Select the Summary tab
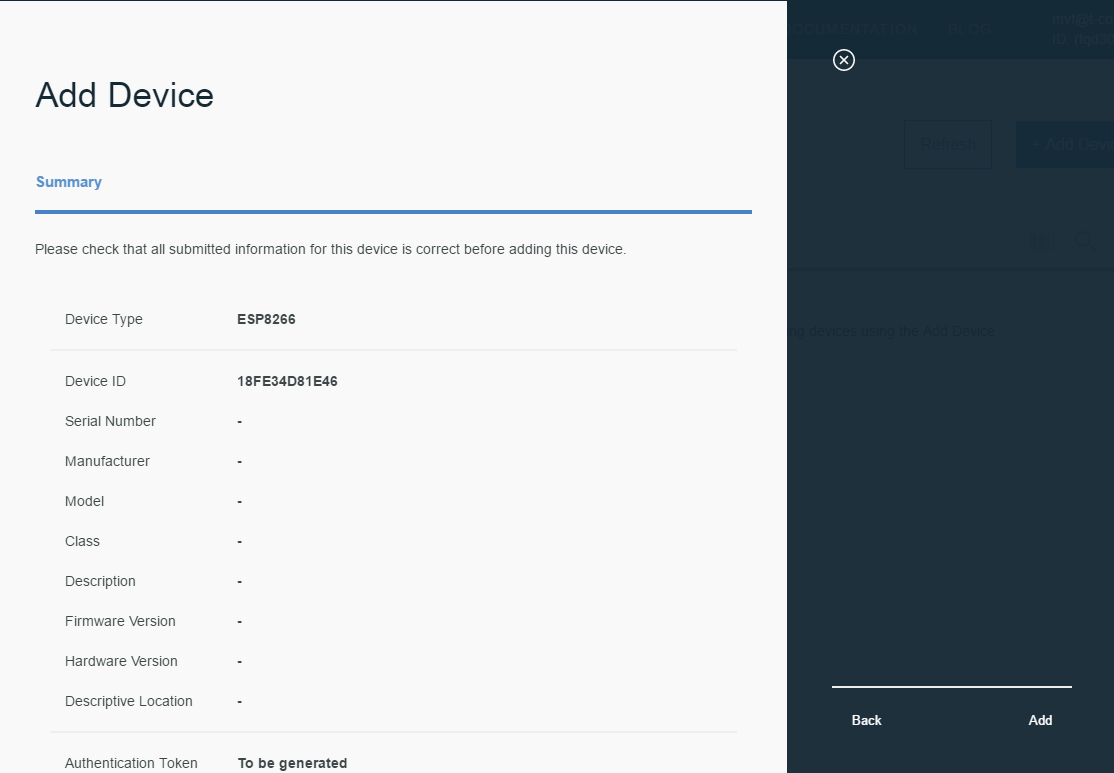The height and width of the screenshot is (773, 1114). pos(69,182)
